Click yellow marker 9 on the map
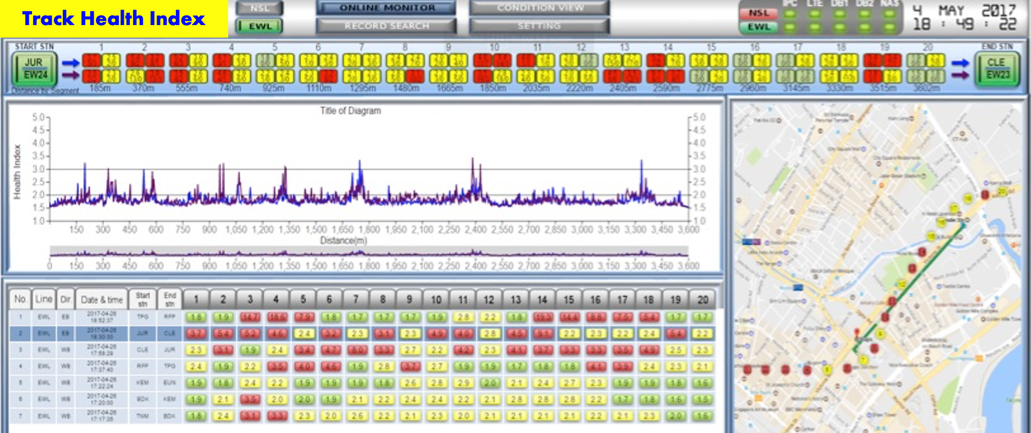The width and height of the screenshot is (1031, 433). point(880,334)
